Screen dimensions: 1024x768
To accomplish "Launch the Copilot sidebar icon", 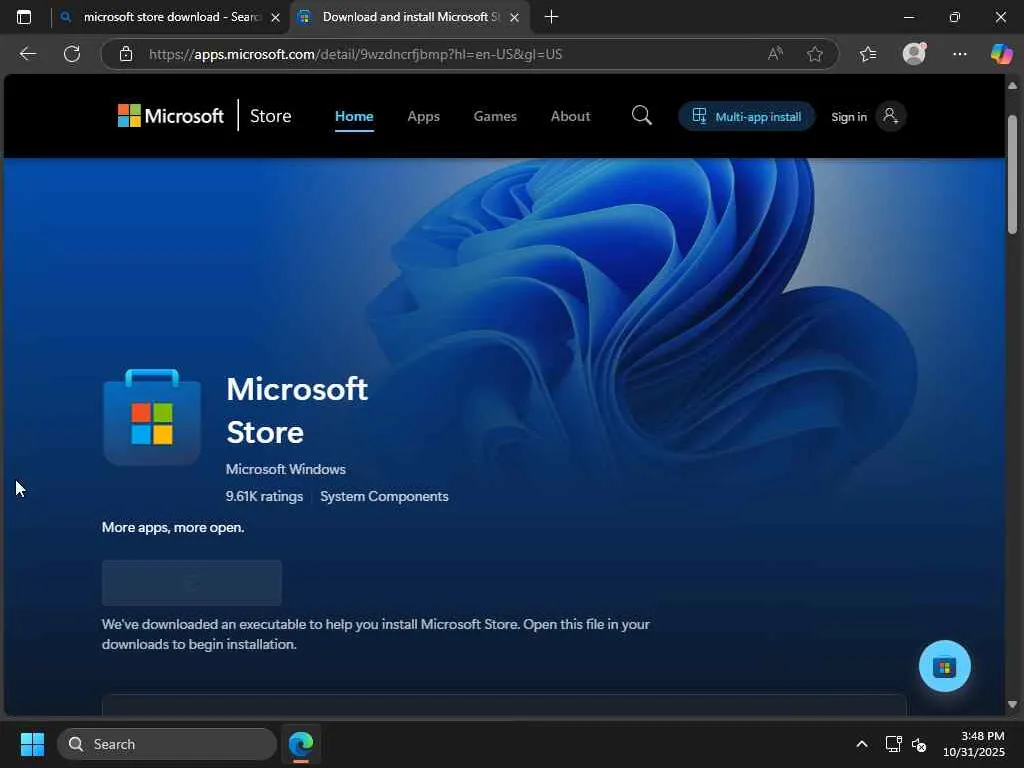I will pos(1001,54).
